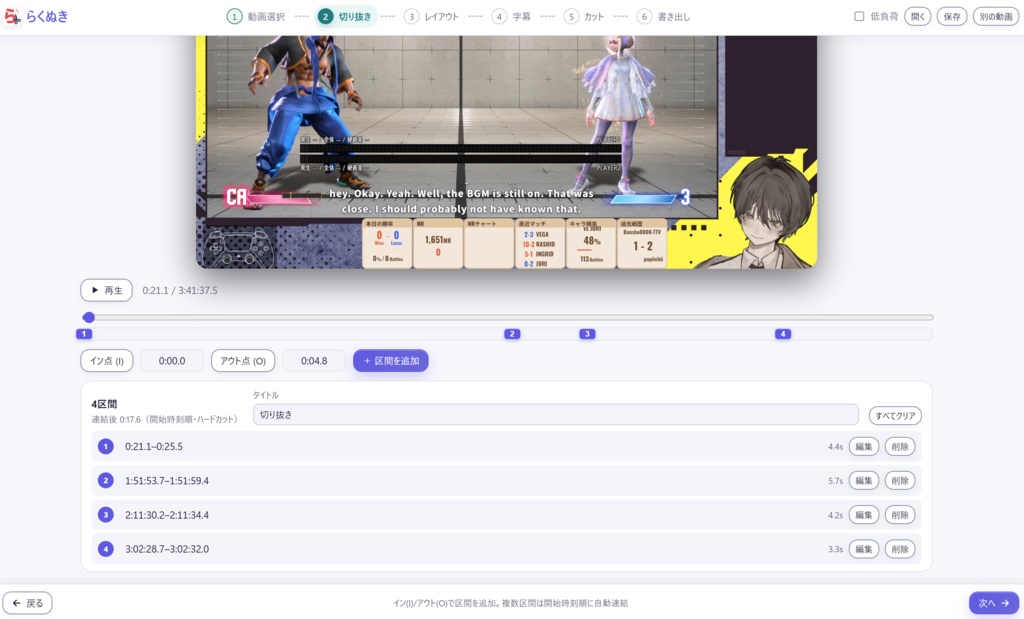The image size is (1024, 619).
Task: Click the seek slider handle
Action: (x=89, y=317)
